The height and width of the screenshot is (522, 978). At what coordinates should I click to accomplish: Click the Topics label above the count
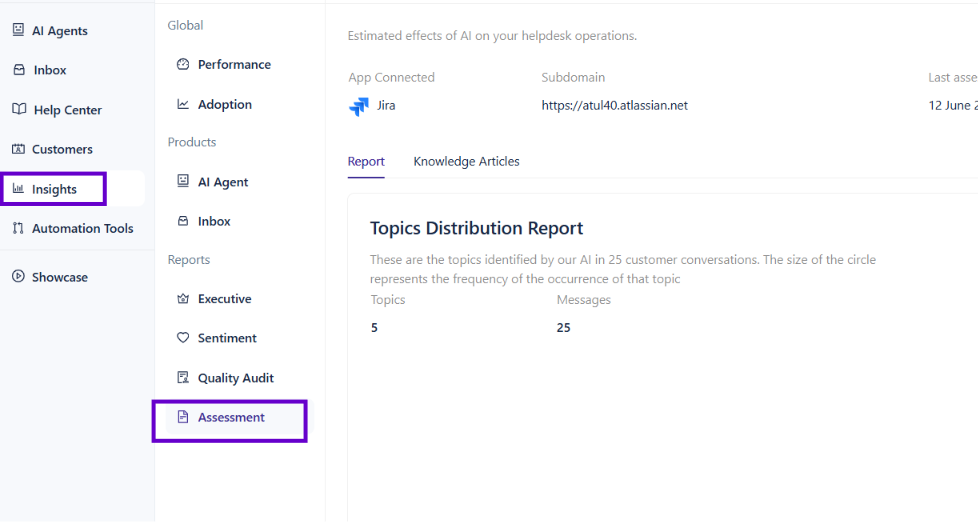coord(388,300)
